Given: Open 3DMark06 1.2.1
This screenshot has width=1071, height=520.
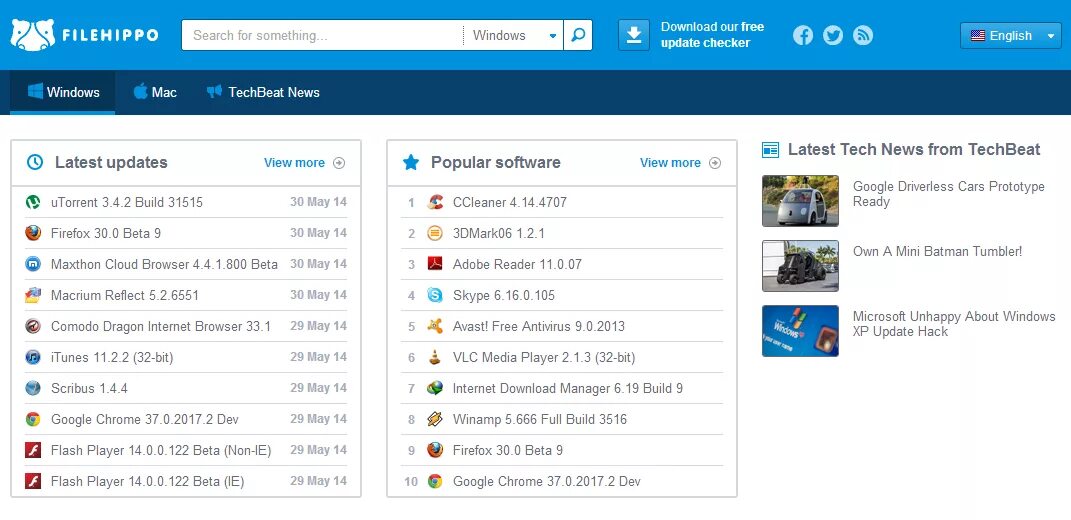Looking at the screenshot, I should [499, 233].
